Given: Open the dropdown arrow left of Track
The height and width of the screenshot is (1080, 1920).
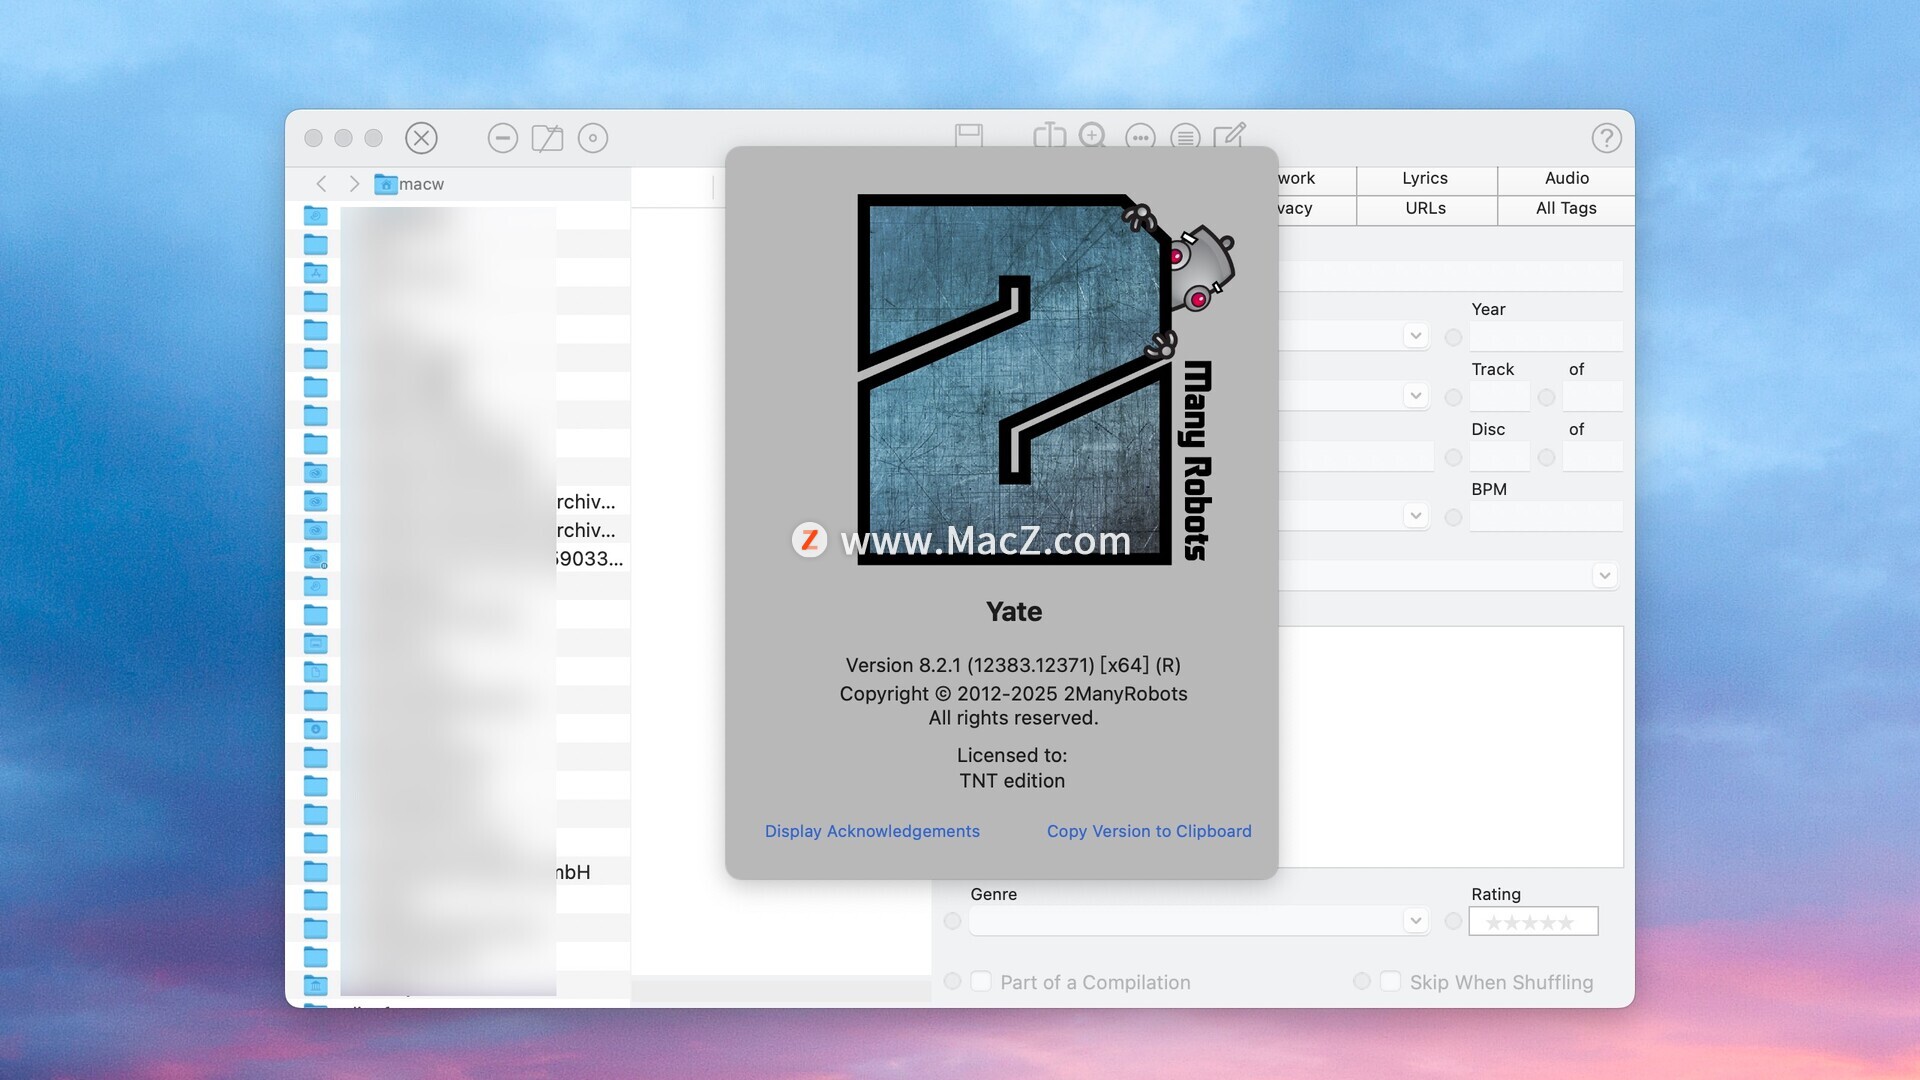Looking at the screenshot, I should [1415, 396].
